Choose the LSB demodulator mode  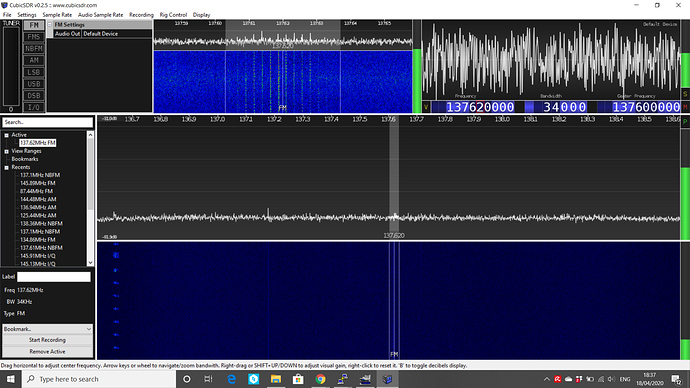[34, 72]
